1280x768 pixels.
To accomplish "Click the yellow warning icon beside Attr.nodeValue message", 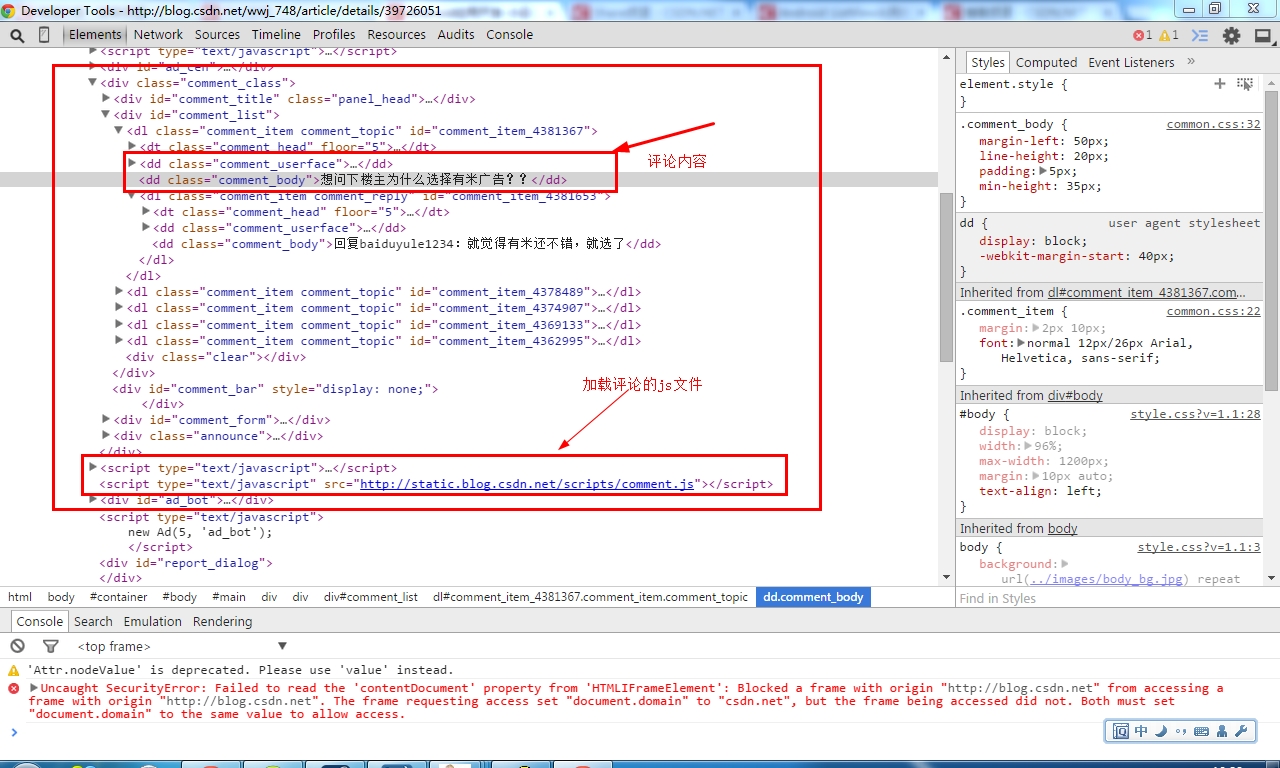I will (14, 670).
